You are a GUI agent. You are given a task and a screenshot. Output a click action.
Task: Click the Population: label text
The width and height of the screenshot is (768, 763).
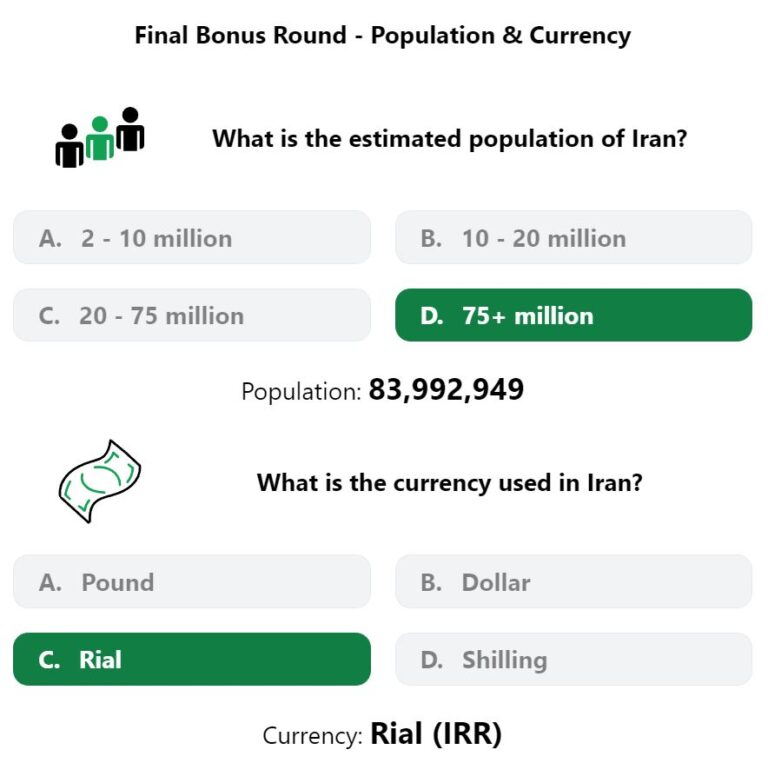[x=301, y=392]
